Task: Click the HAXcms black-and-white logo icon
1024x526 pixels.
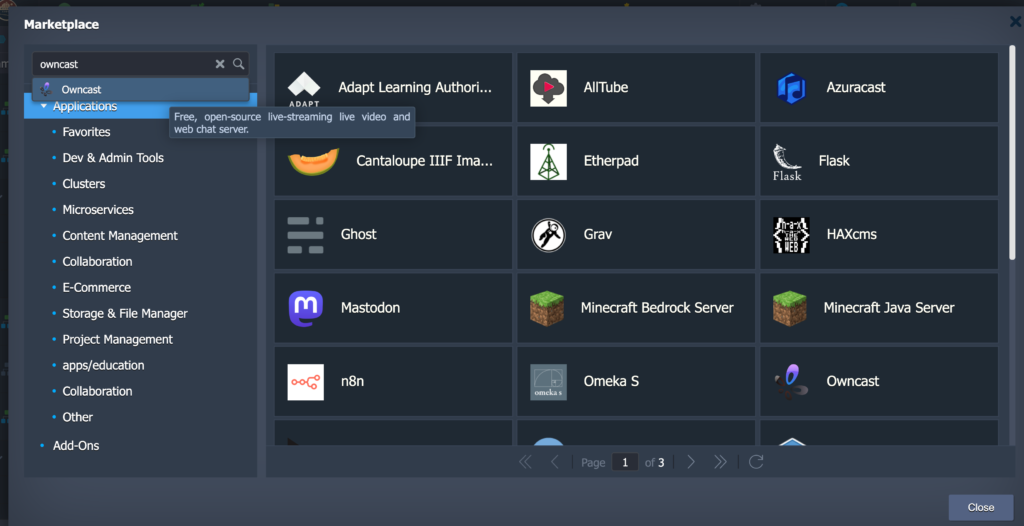Action: 792,235
